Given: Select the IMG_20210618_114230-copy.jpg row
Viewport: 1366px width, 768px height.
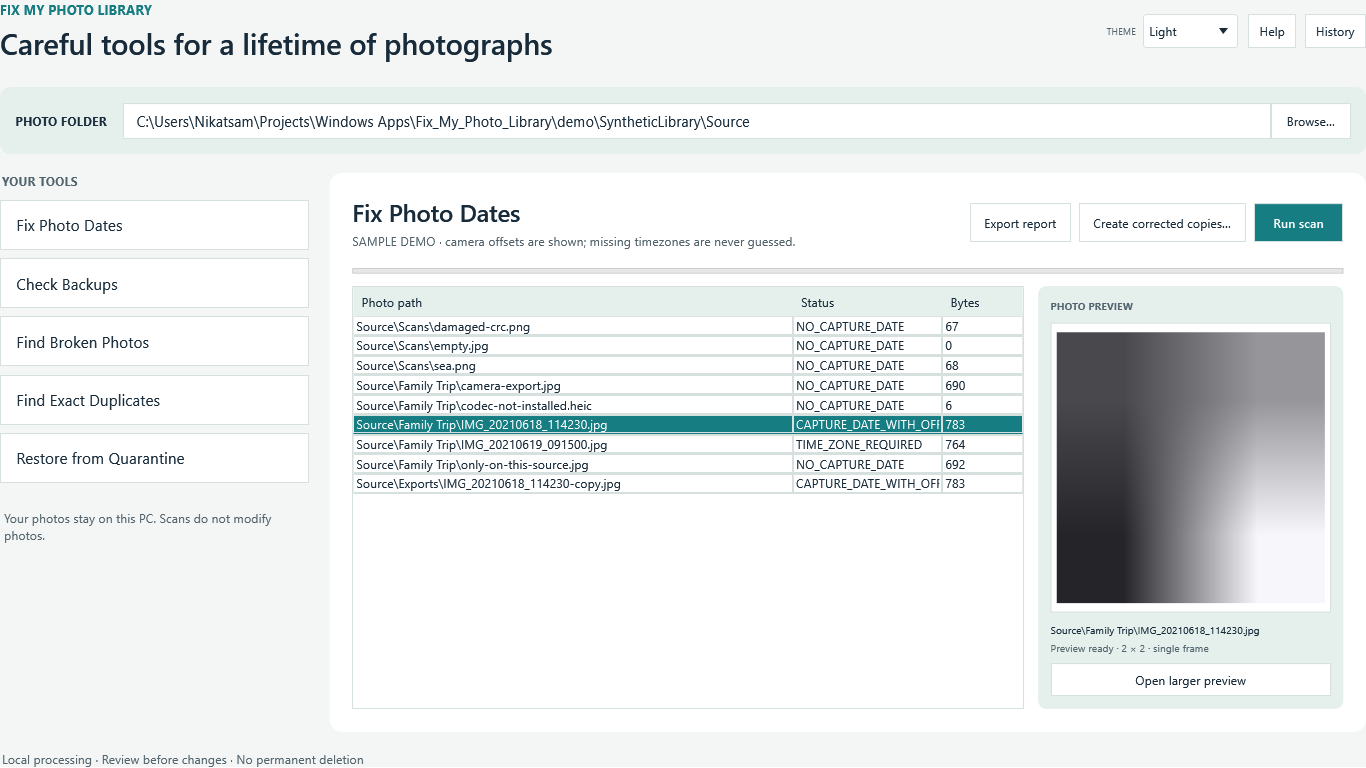Looking at the screenshot, I should tap(688, 484).
